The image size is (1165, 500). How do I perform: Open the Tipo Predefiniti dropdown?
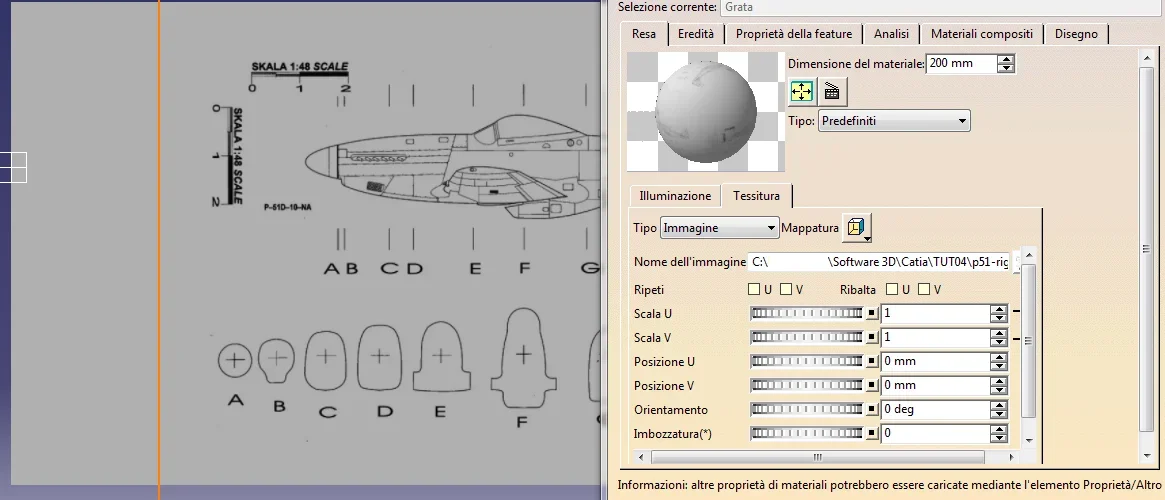pos(894,121)
